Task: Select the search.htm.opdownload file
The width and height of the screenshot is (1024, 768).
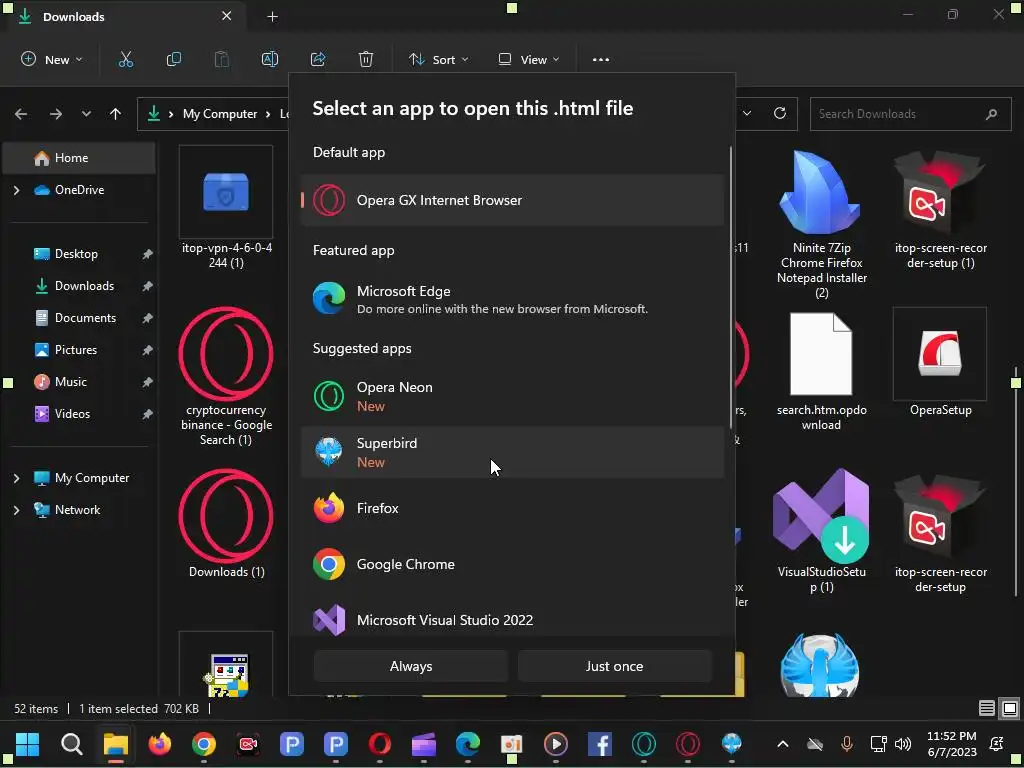Action: 822,370
